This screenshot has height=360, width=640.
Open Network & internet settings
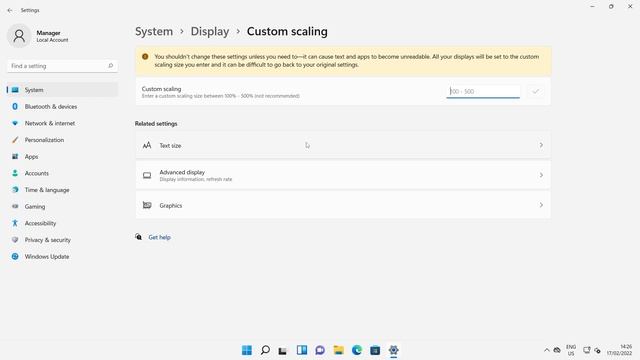pos(62,123)
